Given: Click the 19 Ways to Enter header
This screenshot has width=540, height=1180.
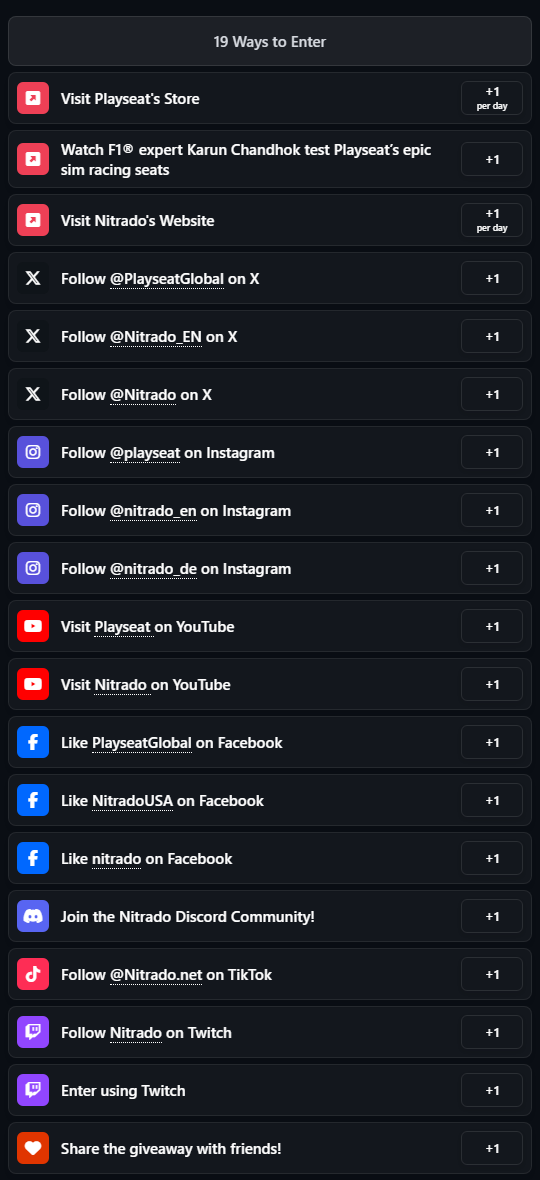Looking at the screenshot, I should tap(270, 41).
